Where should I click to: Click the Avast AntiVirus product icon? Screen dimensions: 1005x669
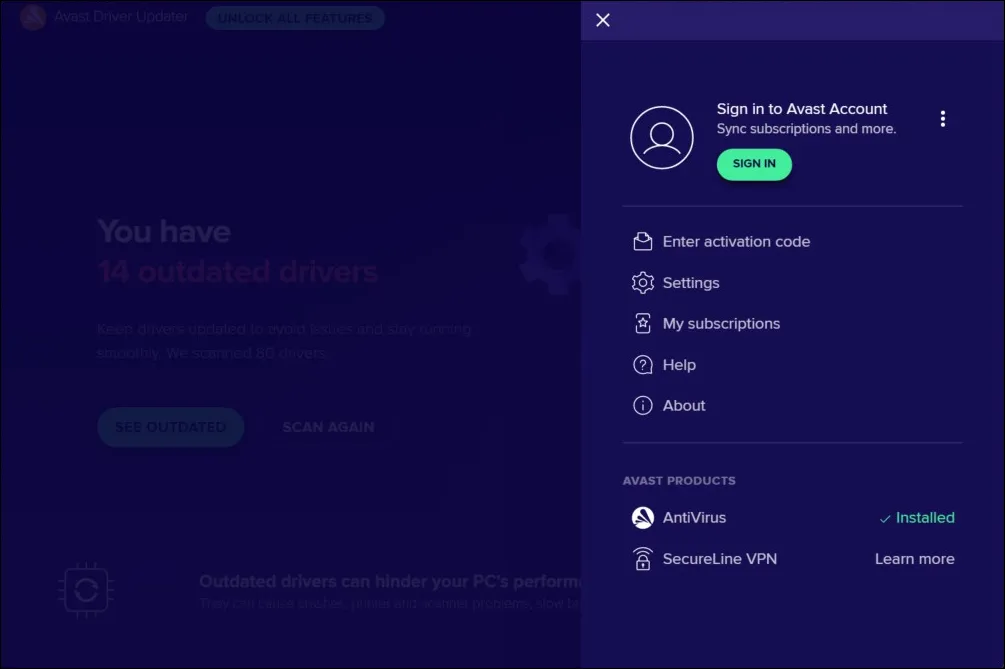pos(642,518)
